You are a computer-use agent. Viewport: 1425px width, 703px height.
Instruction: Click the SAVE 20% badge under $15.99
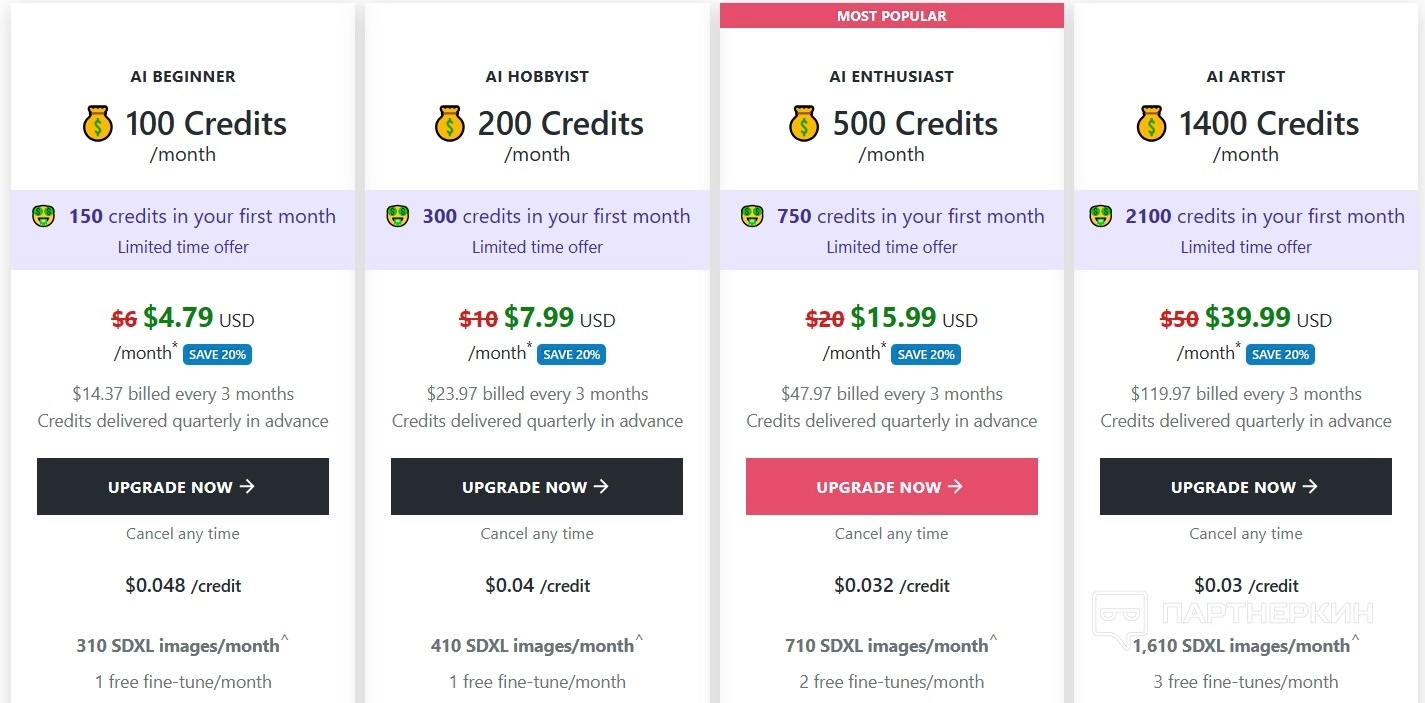click(926, 354)
